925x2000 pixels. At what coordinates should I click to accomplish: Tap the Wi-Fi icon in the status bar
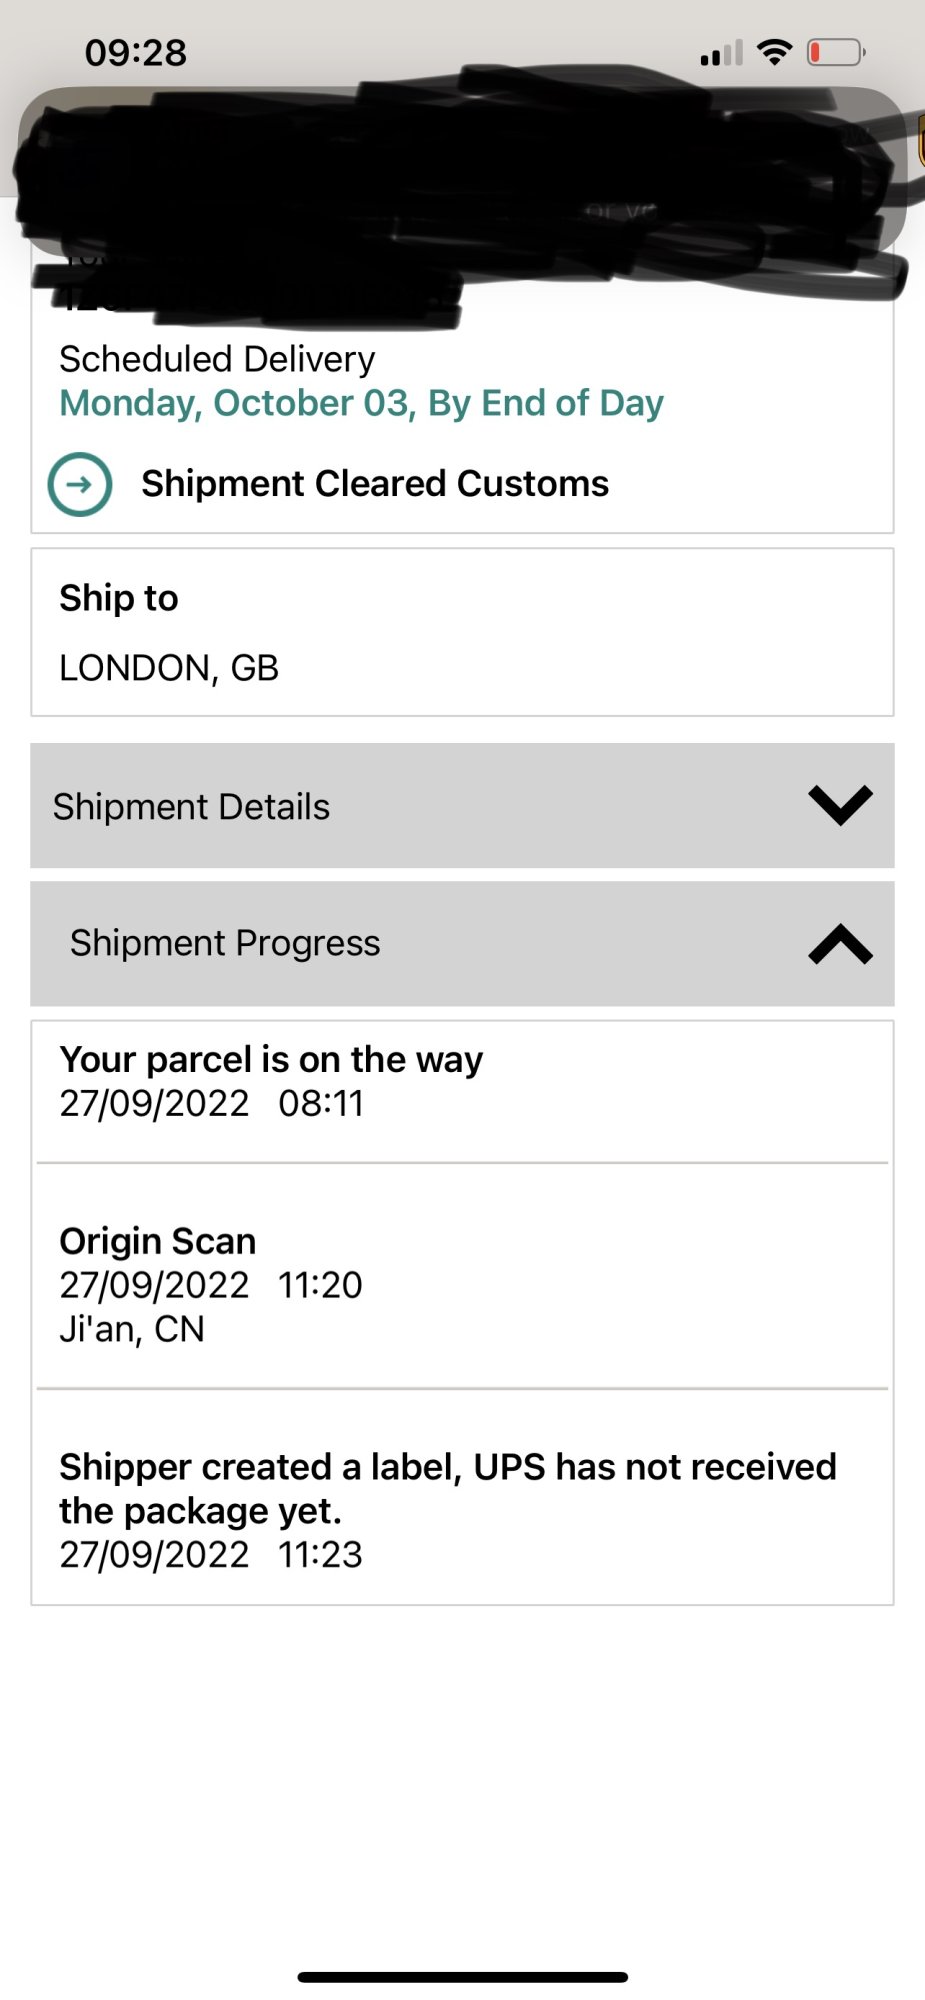(774, 52)
